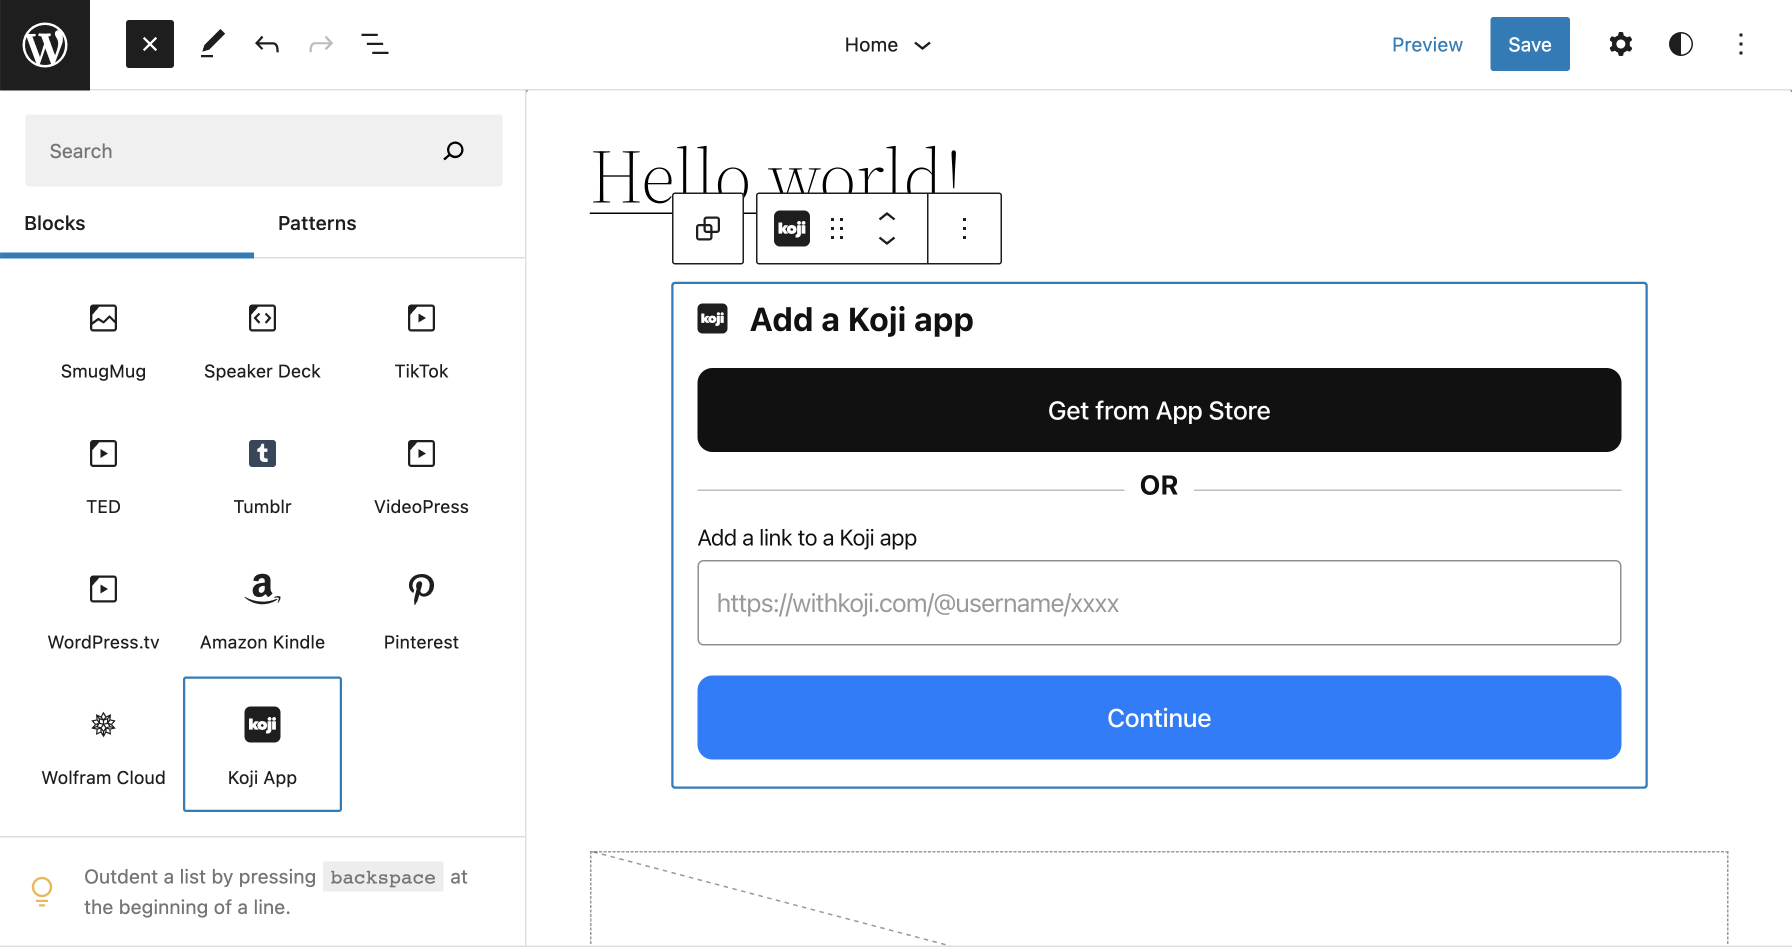The height and width of the screenshot is (947, 1792).
Task: Click the search magnifier icon
Action: [x=454, y=150]
